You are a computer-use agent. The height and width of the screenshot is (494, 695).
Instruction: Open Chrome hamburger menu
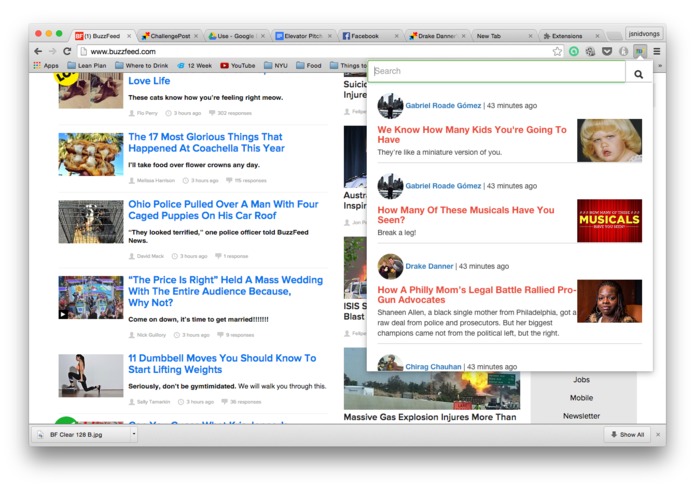click(x=657, y=51)
